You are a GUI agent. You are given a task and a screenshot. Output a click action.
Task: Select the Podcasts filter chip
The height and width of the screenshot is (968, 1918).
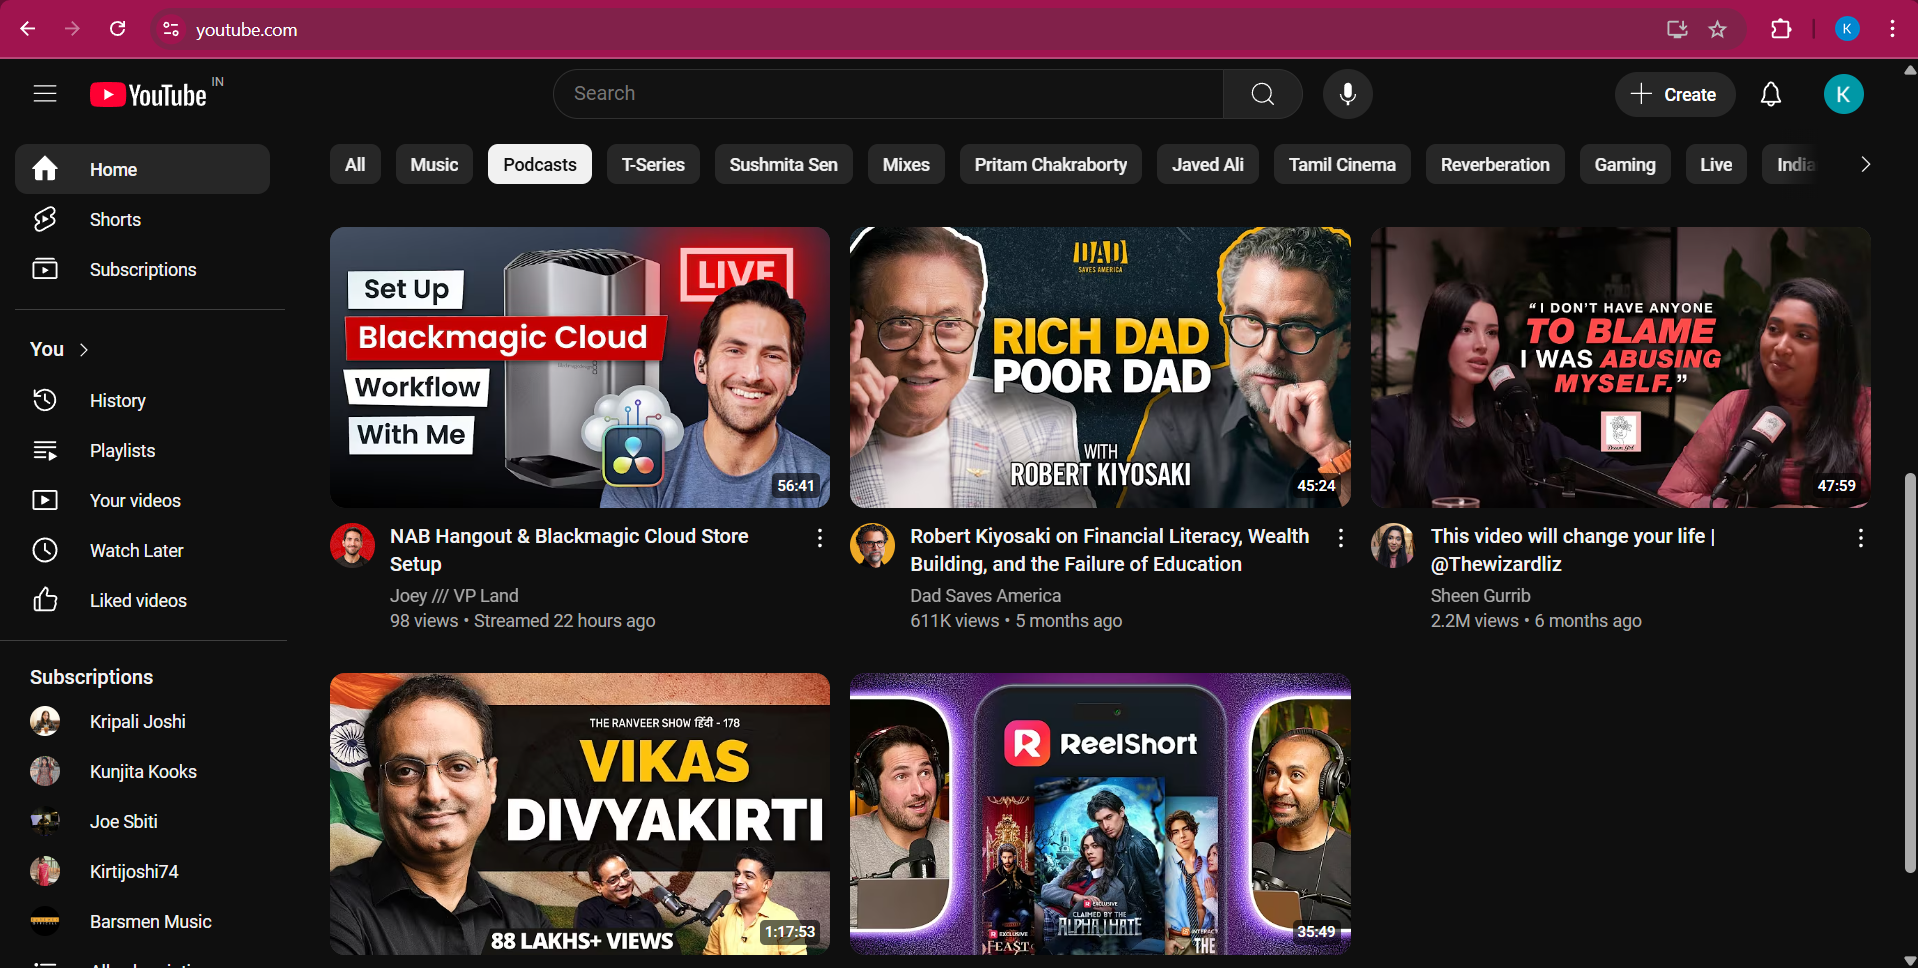(540, 164)
